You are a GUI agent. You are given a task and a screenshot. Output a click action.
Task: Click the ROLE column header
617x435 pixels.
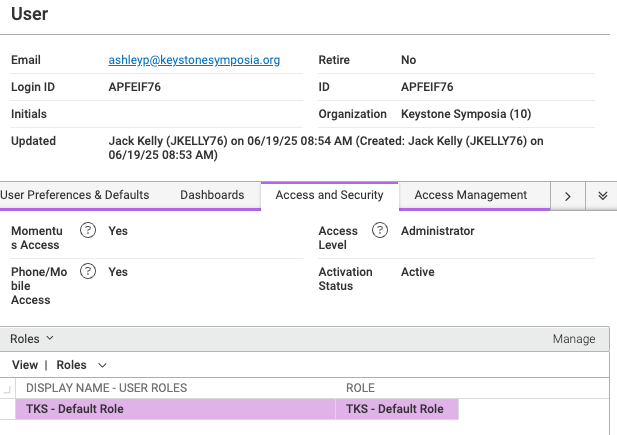pyautogui.click(x=360, y=387)
